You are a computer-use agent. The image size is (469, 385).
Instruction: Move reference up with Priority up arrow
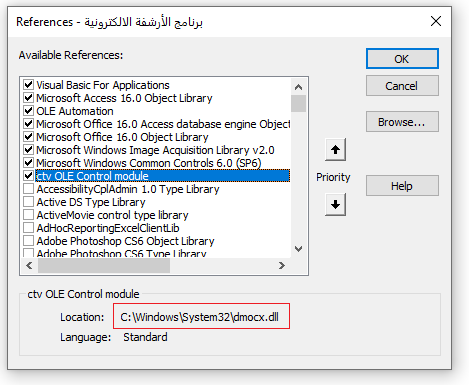click(335, 149)
